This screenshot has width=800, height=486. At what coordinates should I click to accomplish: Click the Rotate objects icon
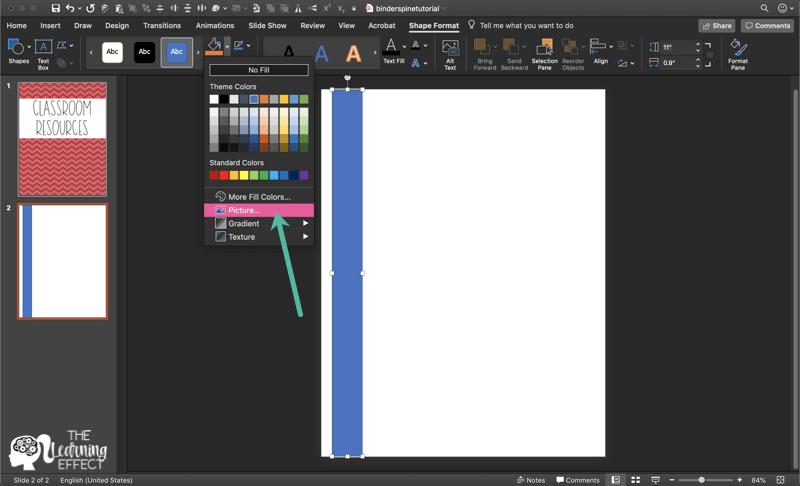click(x=622, y=63)
